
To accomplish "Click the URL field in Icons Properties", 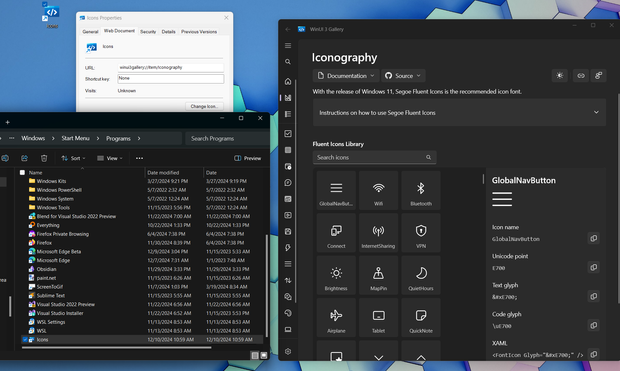I will coord(170,68).
